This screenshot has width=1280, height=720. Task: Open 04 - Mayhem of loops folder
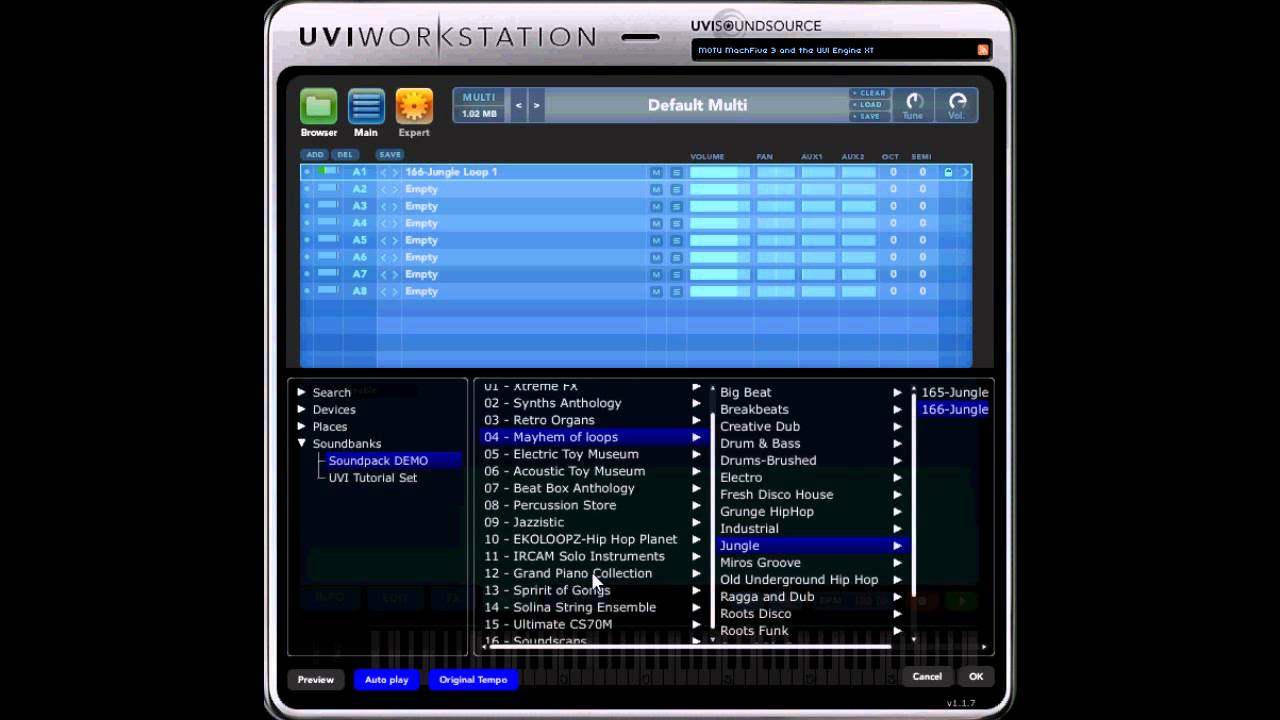tap(594, 437)
